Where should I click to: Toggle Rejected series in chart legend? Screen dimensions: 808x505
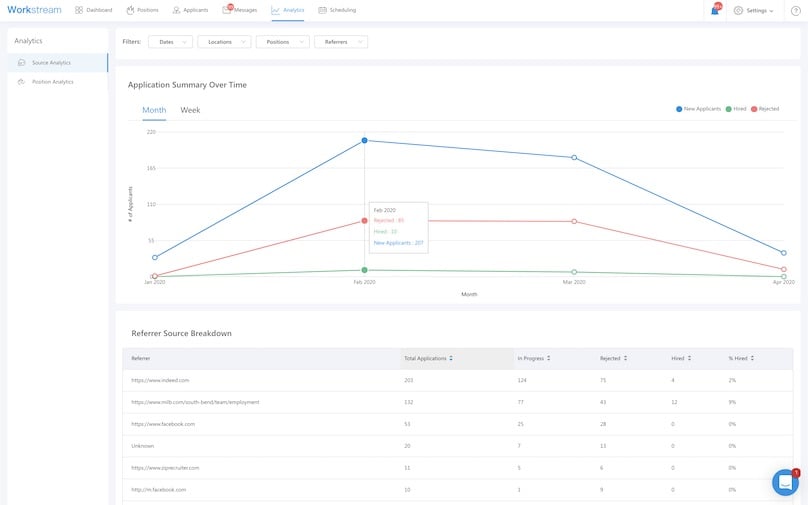click(766, 108)
